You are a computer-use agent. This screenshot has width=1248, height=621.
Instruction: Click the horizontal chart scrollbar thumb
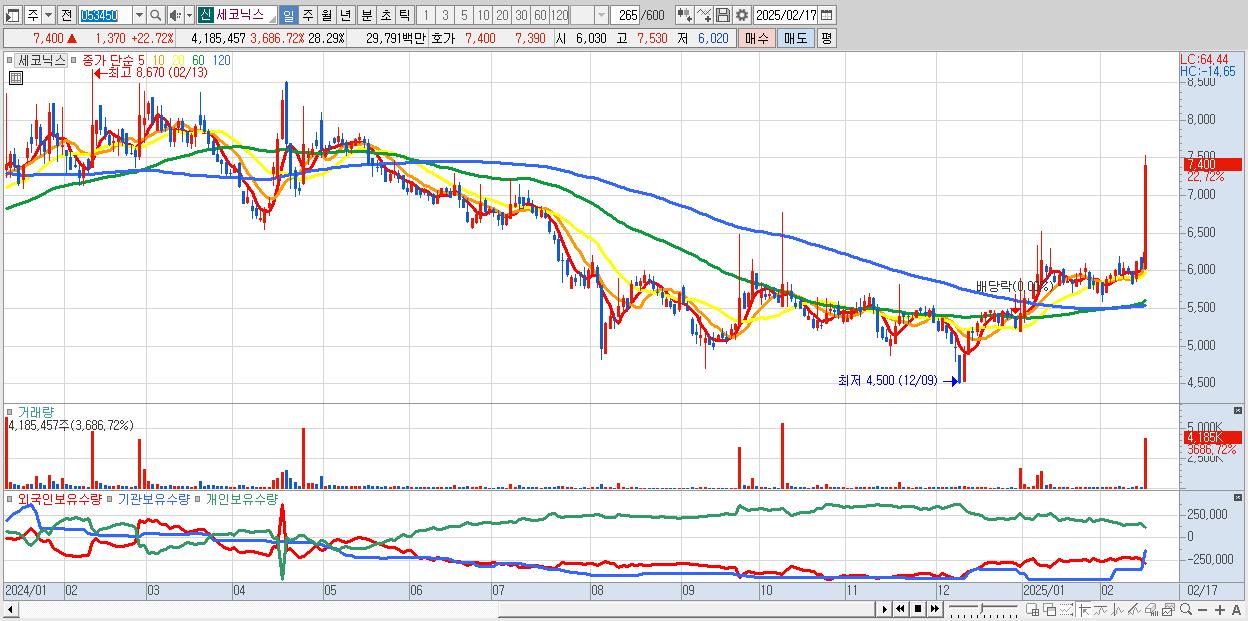click(x=688, y=609)
